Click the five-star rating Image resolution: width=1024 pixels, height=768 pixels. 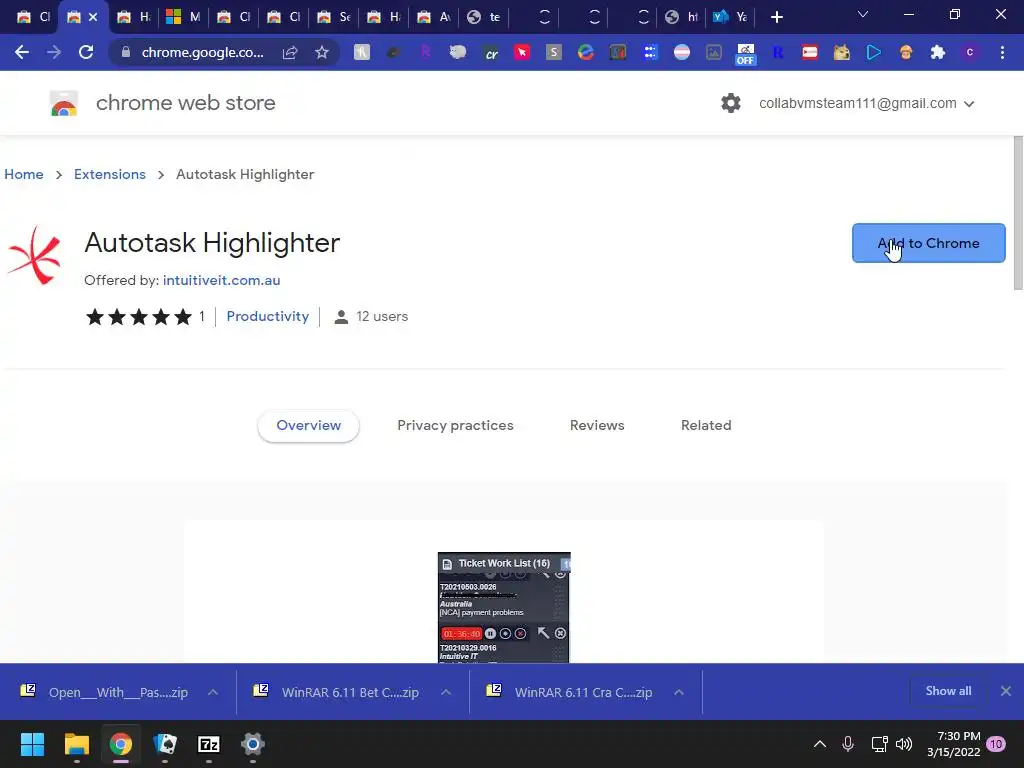pos(138,317)
